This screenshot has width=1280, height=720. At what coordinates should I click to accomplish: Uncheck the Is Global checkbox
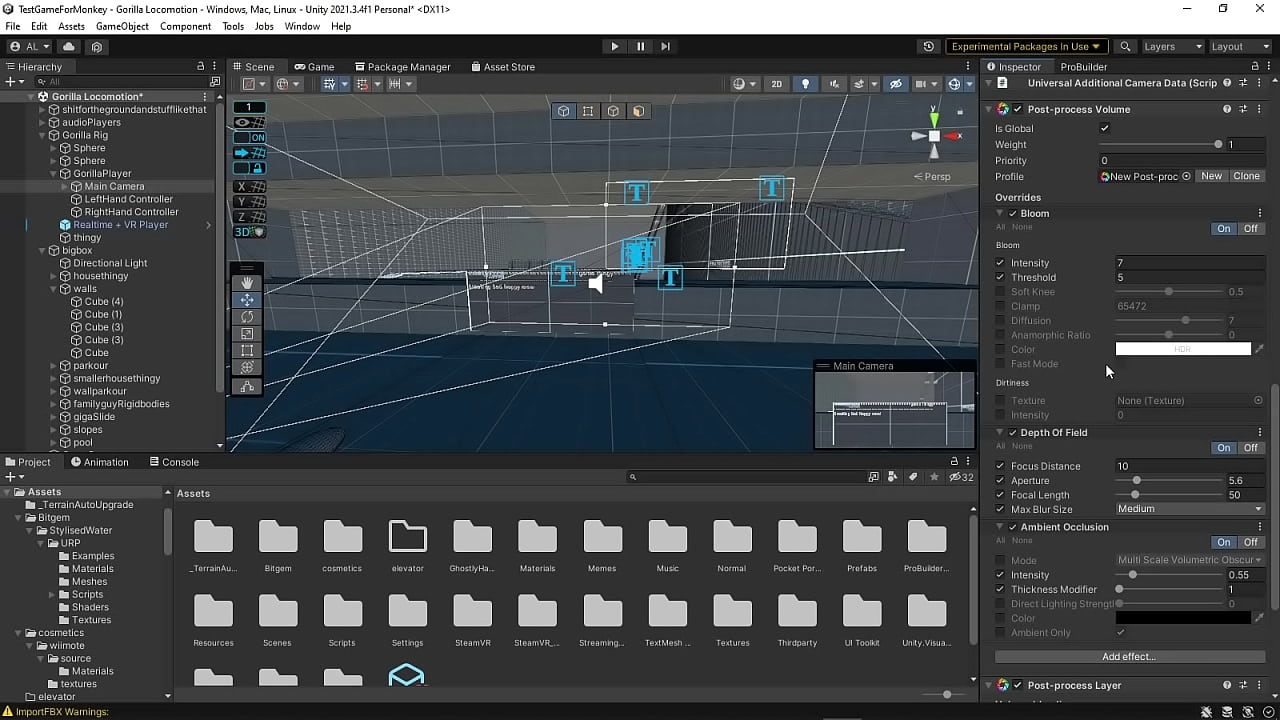pyautogui.click(x=1104, y=128)
